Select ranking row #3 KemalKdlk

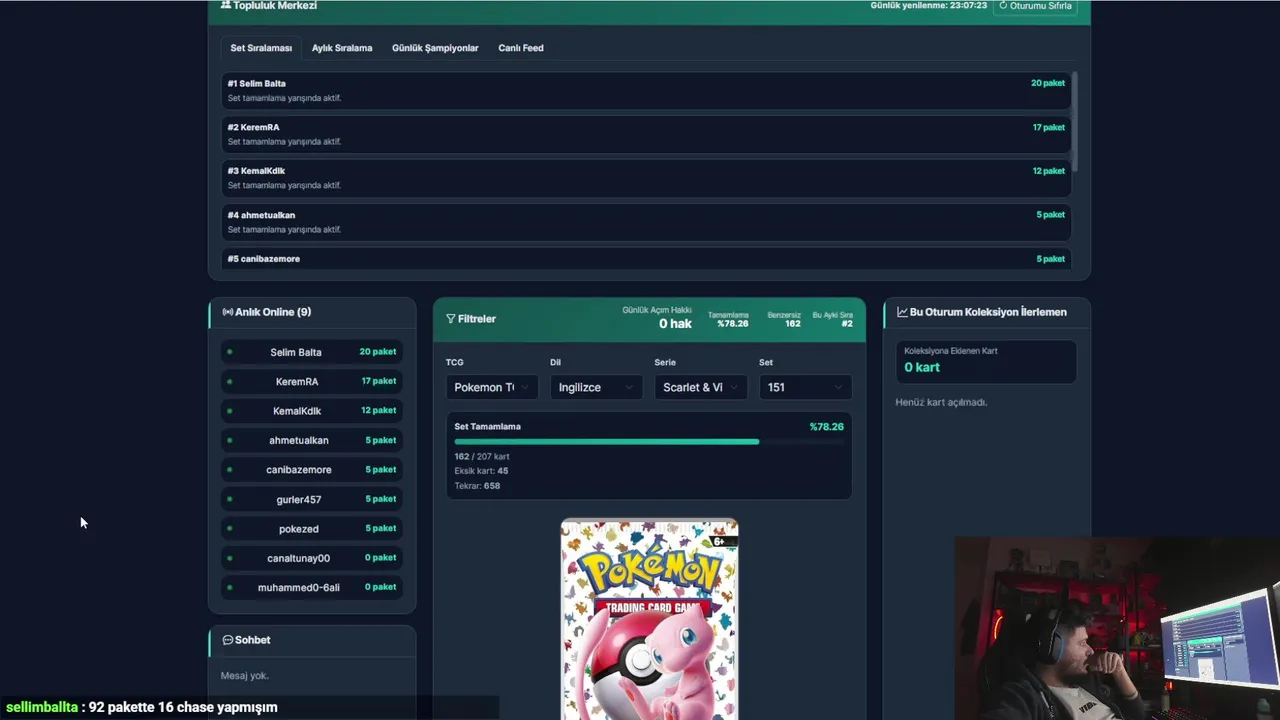[645, 178]
